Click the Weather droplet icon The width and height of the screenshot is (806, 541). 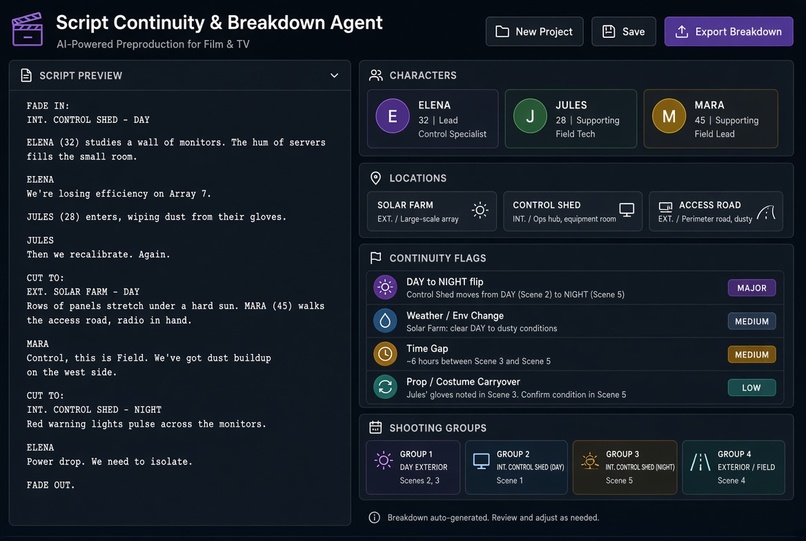pyautogui.click(x=385, y=321)
